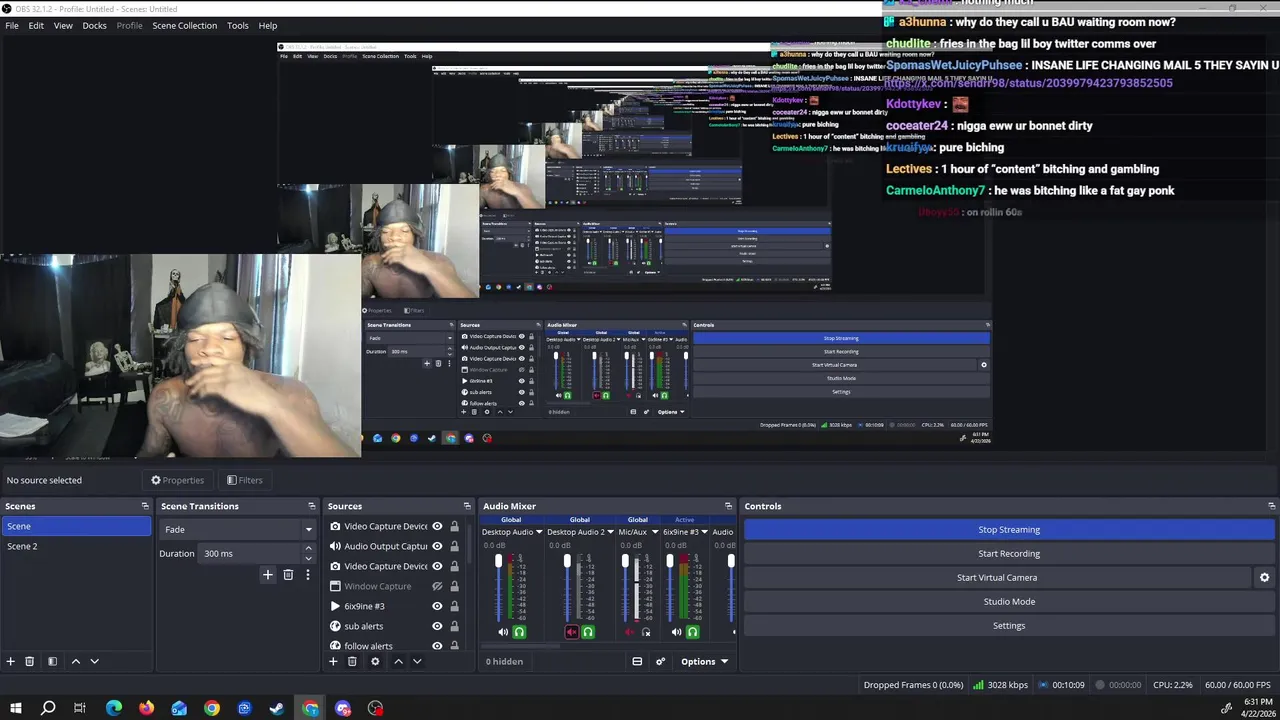
Task: Show the Window Capture source
Action: 437,586
